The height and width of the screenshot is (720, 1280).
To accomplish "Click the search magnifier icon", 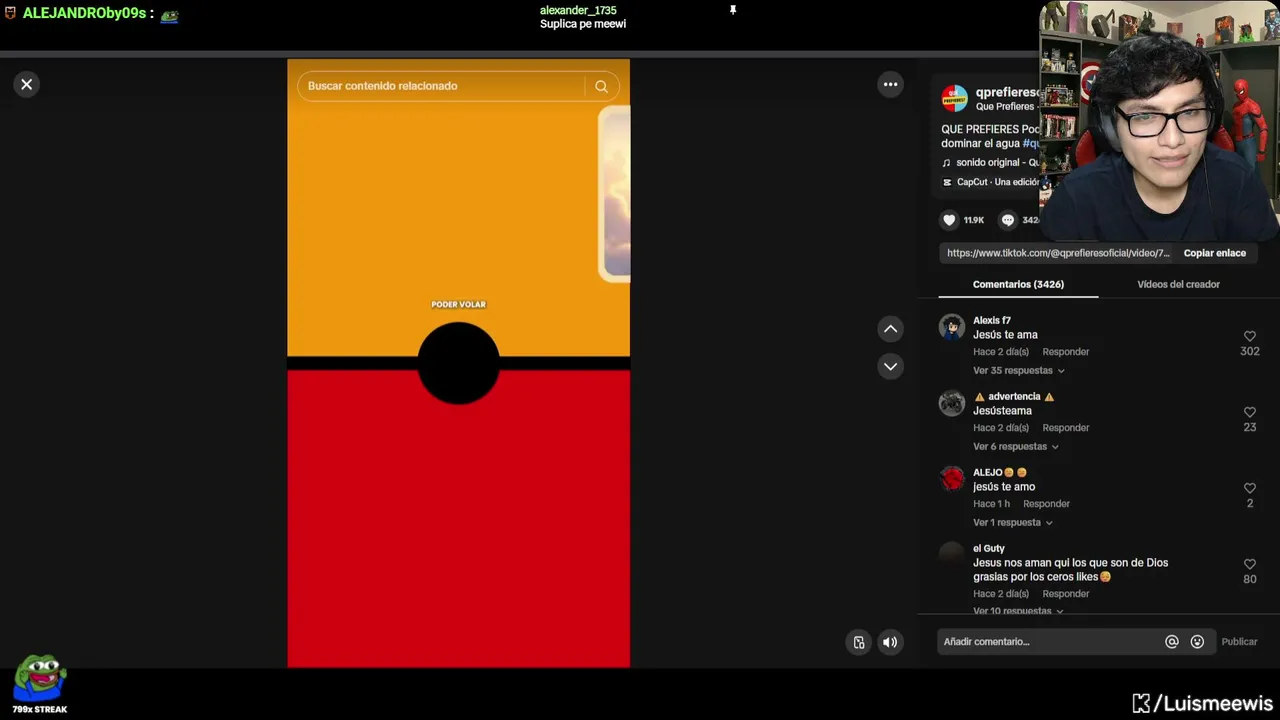I will point(601,86).
